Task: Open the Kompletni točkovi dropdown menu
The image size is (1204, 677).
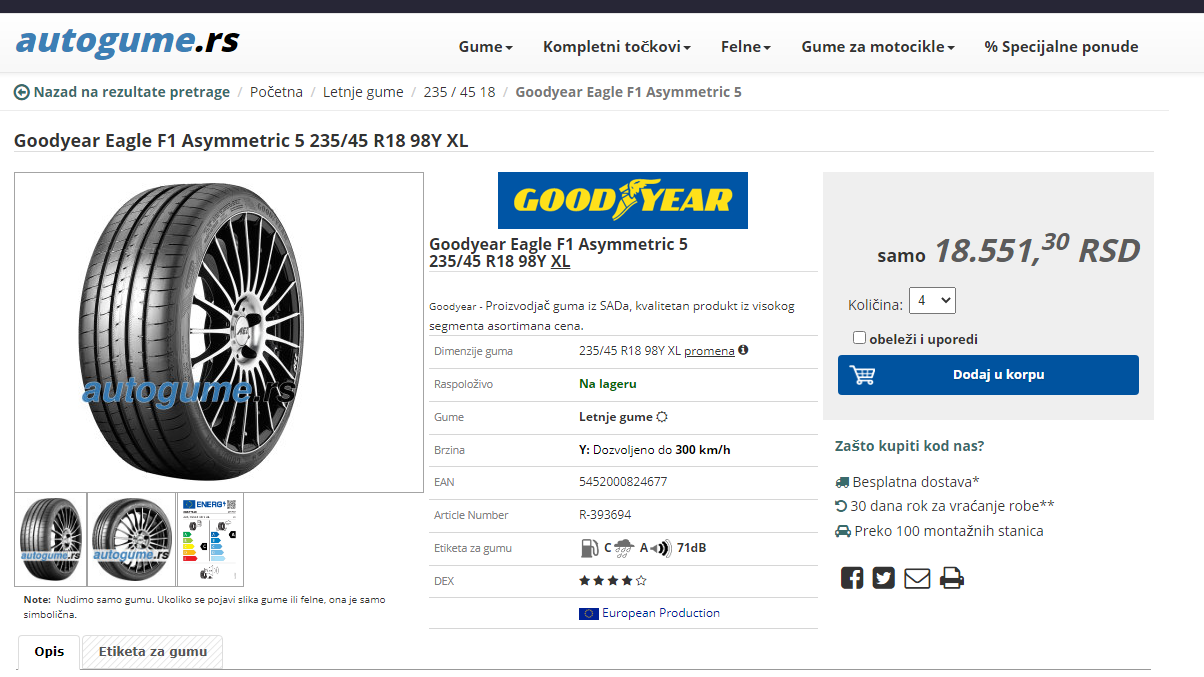Action: click(x=617, y=47)
